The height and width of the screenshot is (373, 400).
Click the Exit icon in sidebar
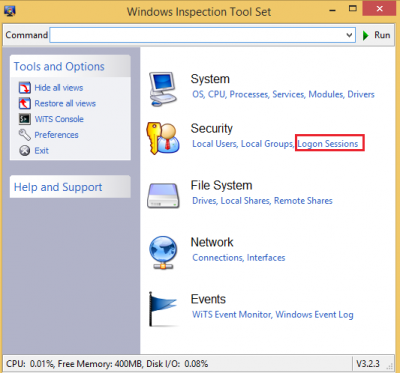25,151
